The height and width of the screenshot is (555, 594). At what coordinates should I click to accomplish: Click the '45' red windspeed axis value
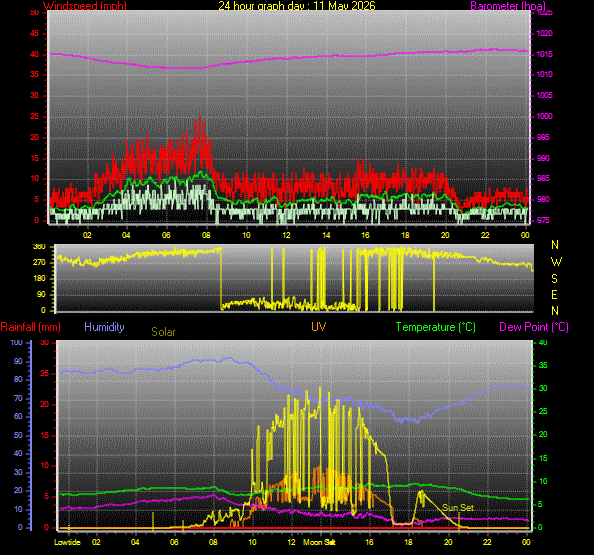(34, 33)
